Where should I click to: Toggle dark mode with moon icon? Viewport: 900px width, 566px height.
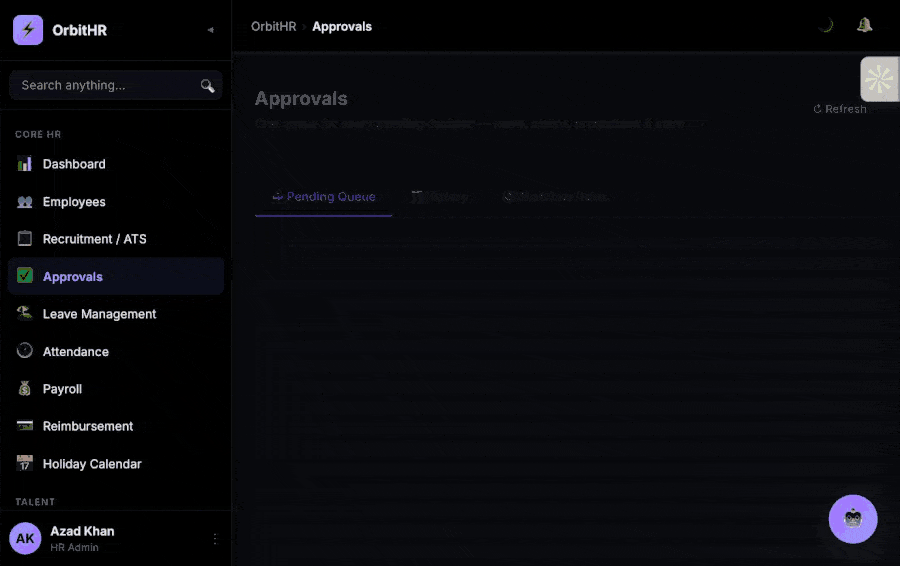point(826,25)
